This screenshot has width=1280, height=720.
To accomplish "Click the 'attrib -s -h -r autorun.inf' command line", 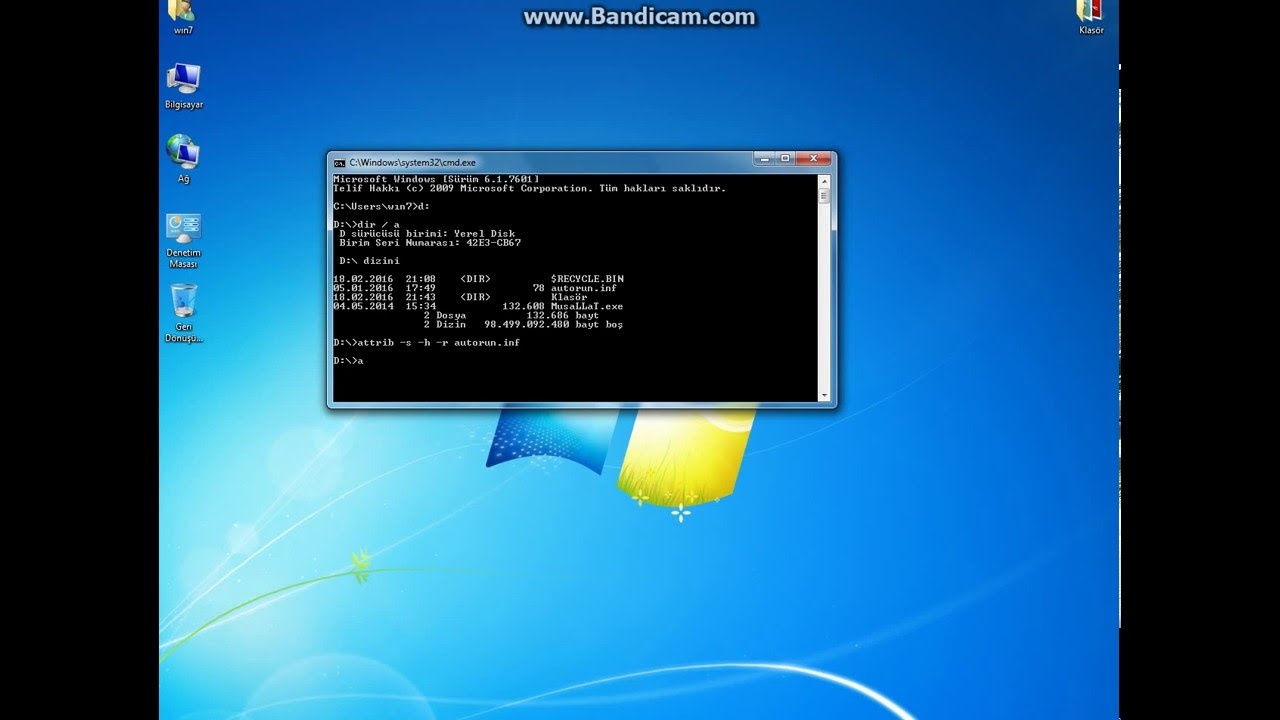I will 426,342.
